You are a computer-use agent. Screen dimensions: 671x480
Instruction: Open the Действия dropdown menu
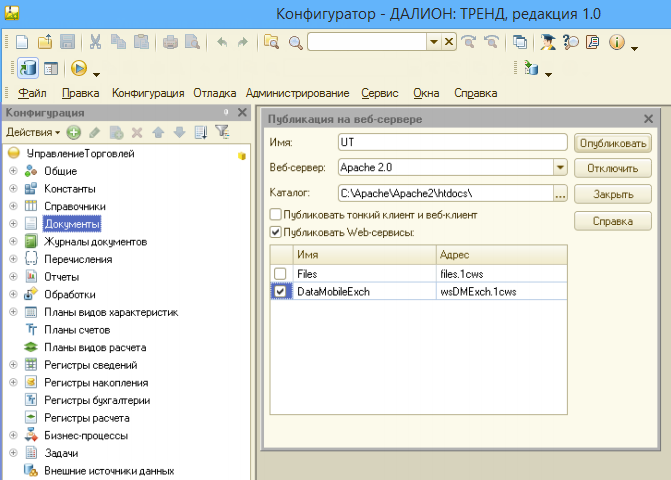pos(33,133)
